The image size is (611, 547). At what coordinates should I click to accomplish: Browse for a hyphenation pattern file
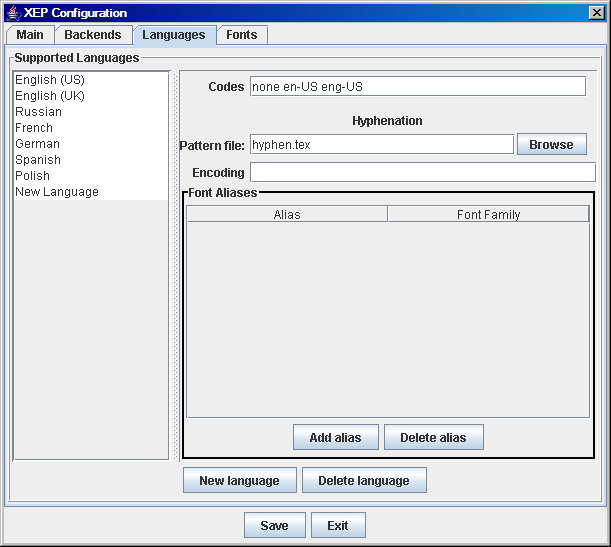tap(552, 145)
